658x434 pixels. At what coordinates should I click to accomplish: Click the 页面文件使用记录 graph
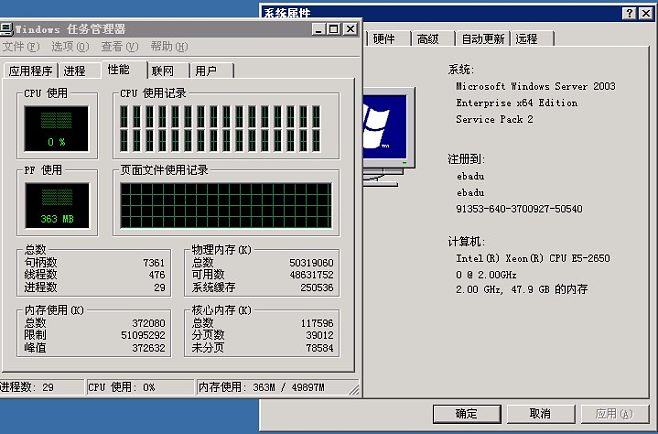point(226,206)
